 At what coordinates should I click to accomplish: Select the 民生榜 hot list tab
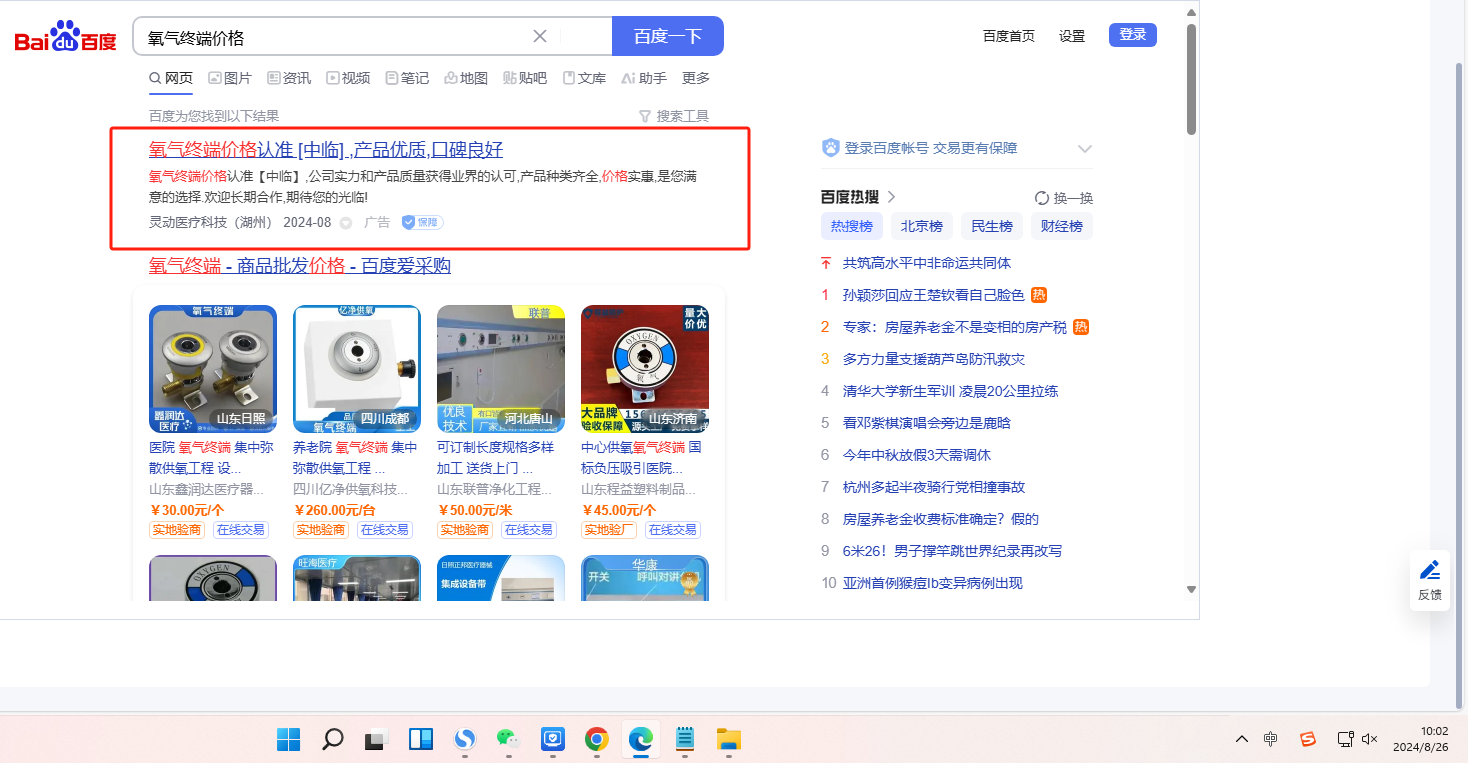point(992,226)
